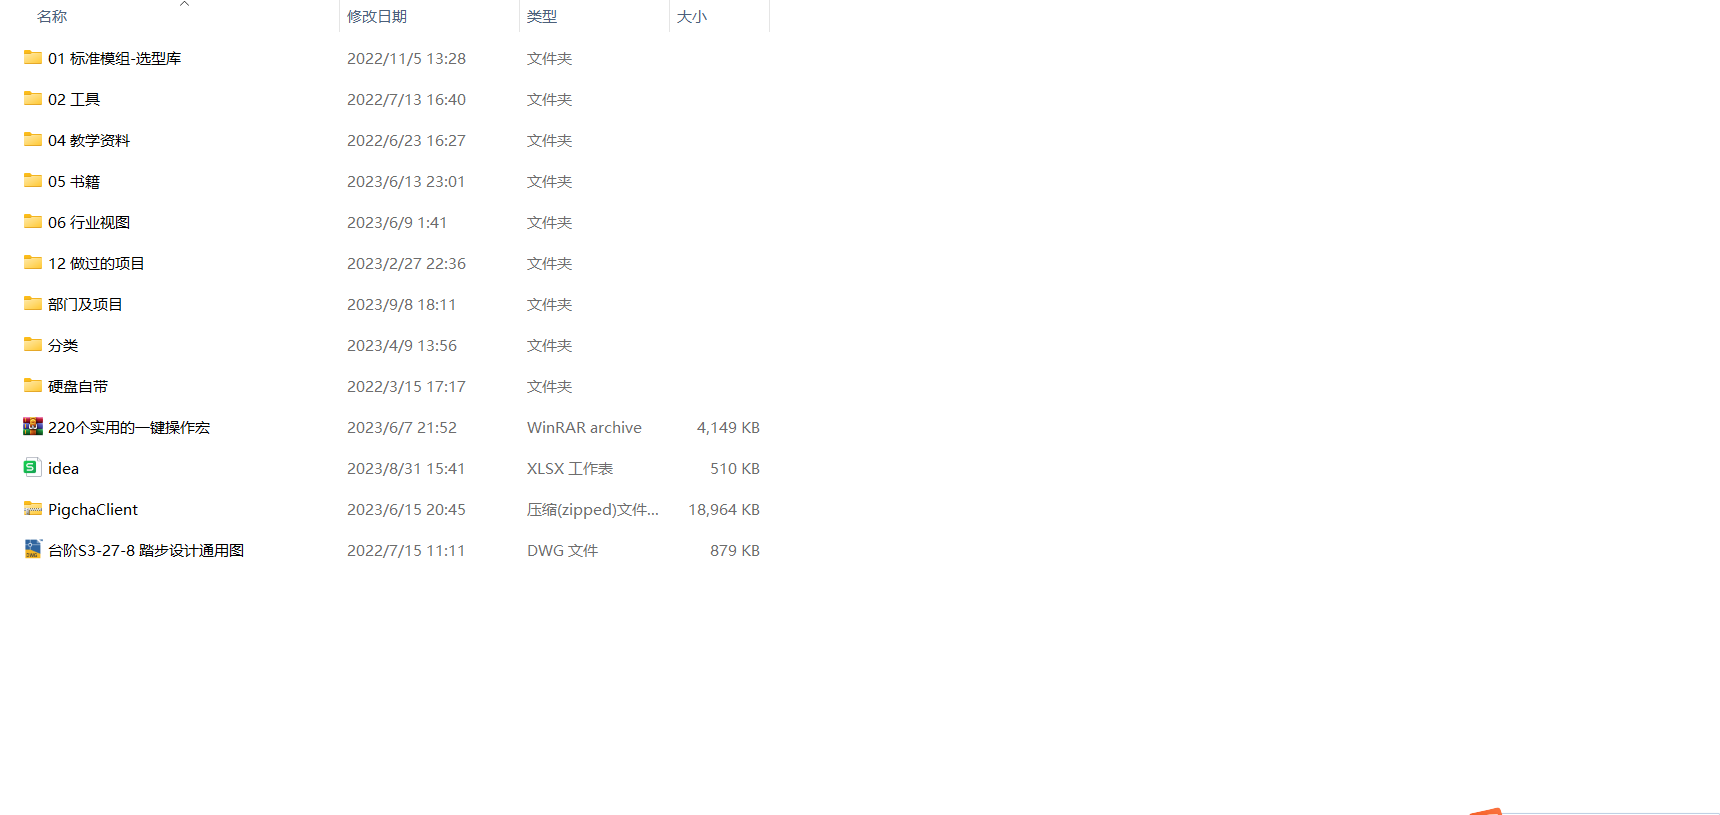The image size is (1720, 815).
Task: Sort by the 修改日期 column header
Action: [x=377, y=17]
